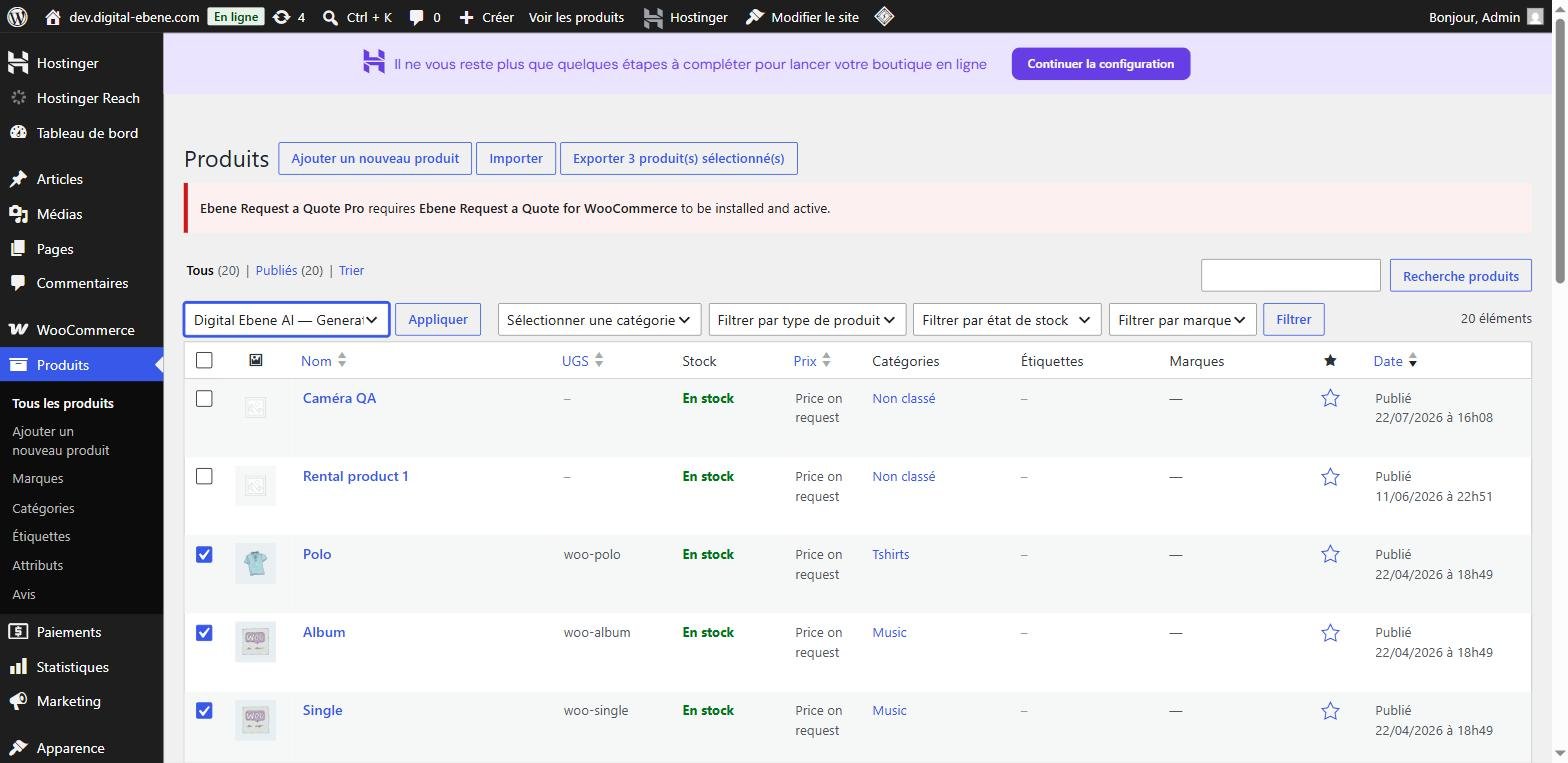Click Continuer la configuration
The height and width of the screenshot is (763, 1568).
pos(1101,64)
